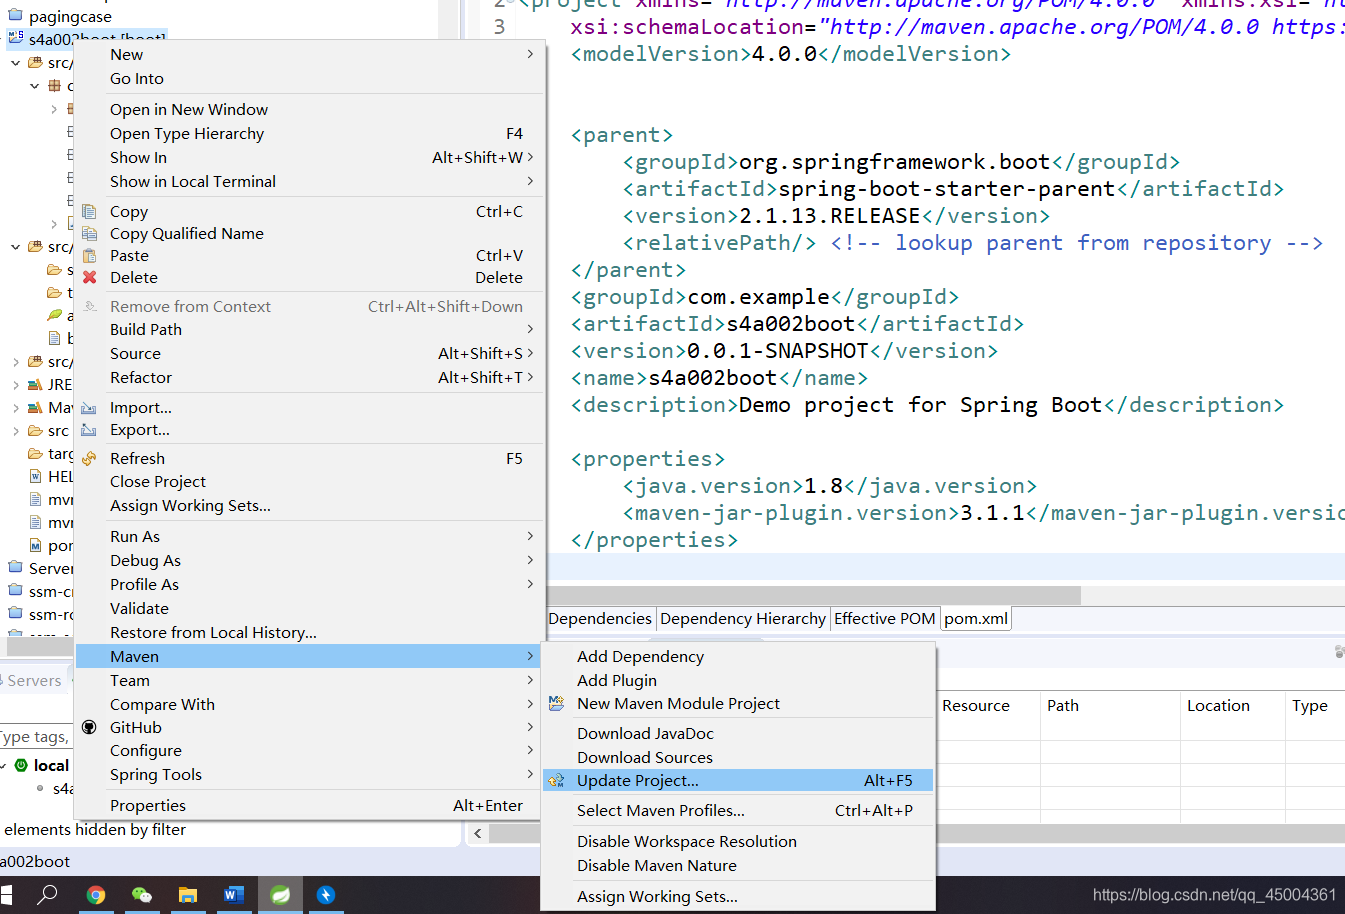Image resolution: width=1345 pixels, height=914 pixels.
Task: Click the New Maven Module Project icon
Action: (x=557, y=704)
